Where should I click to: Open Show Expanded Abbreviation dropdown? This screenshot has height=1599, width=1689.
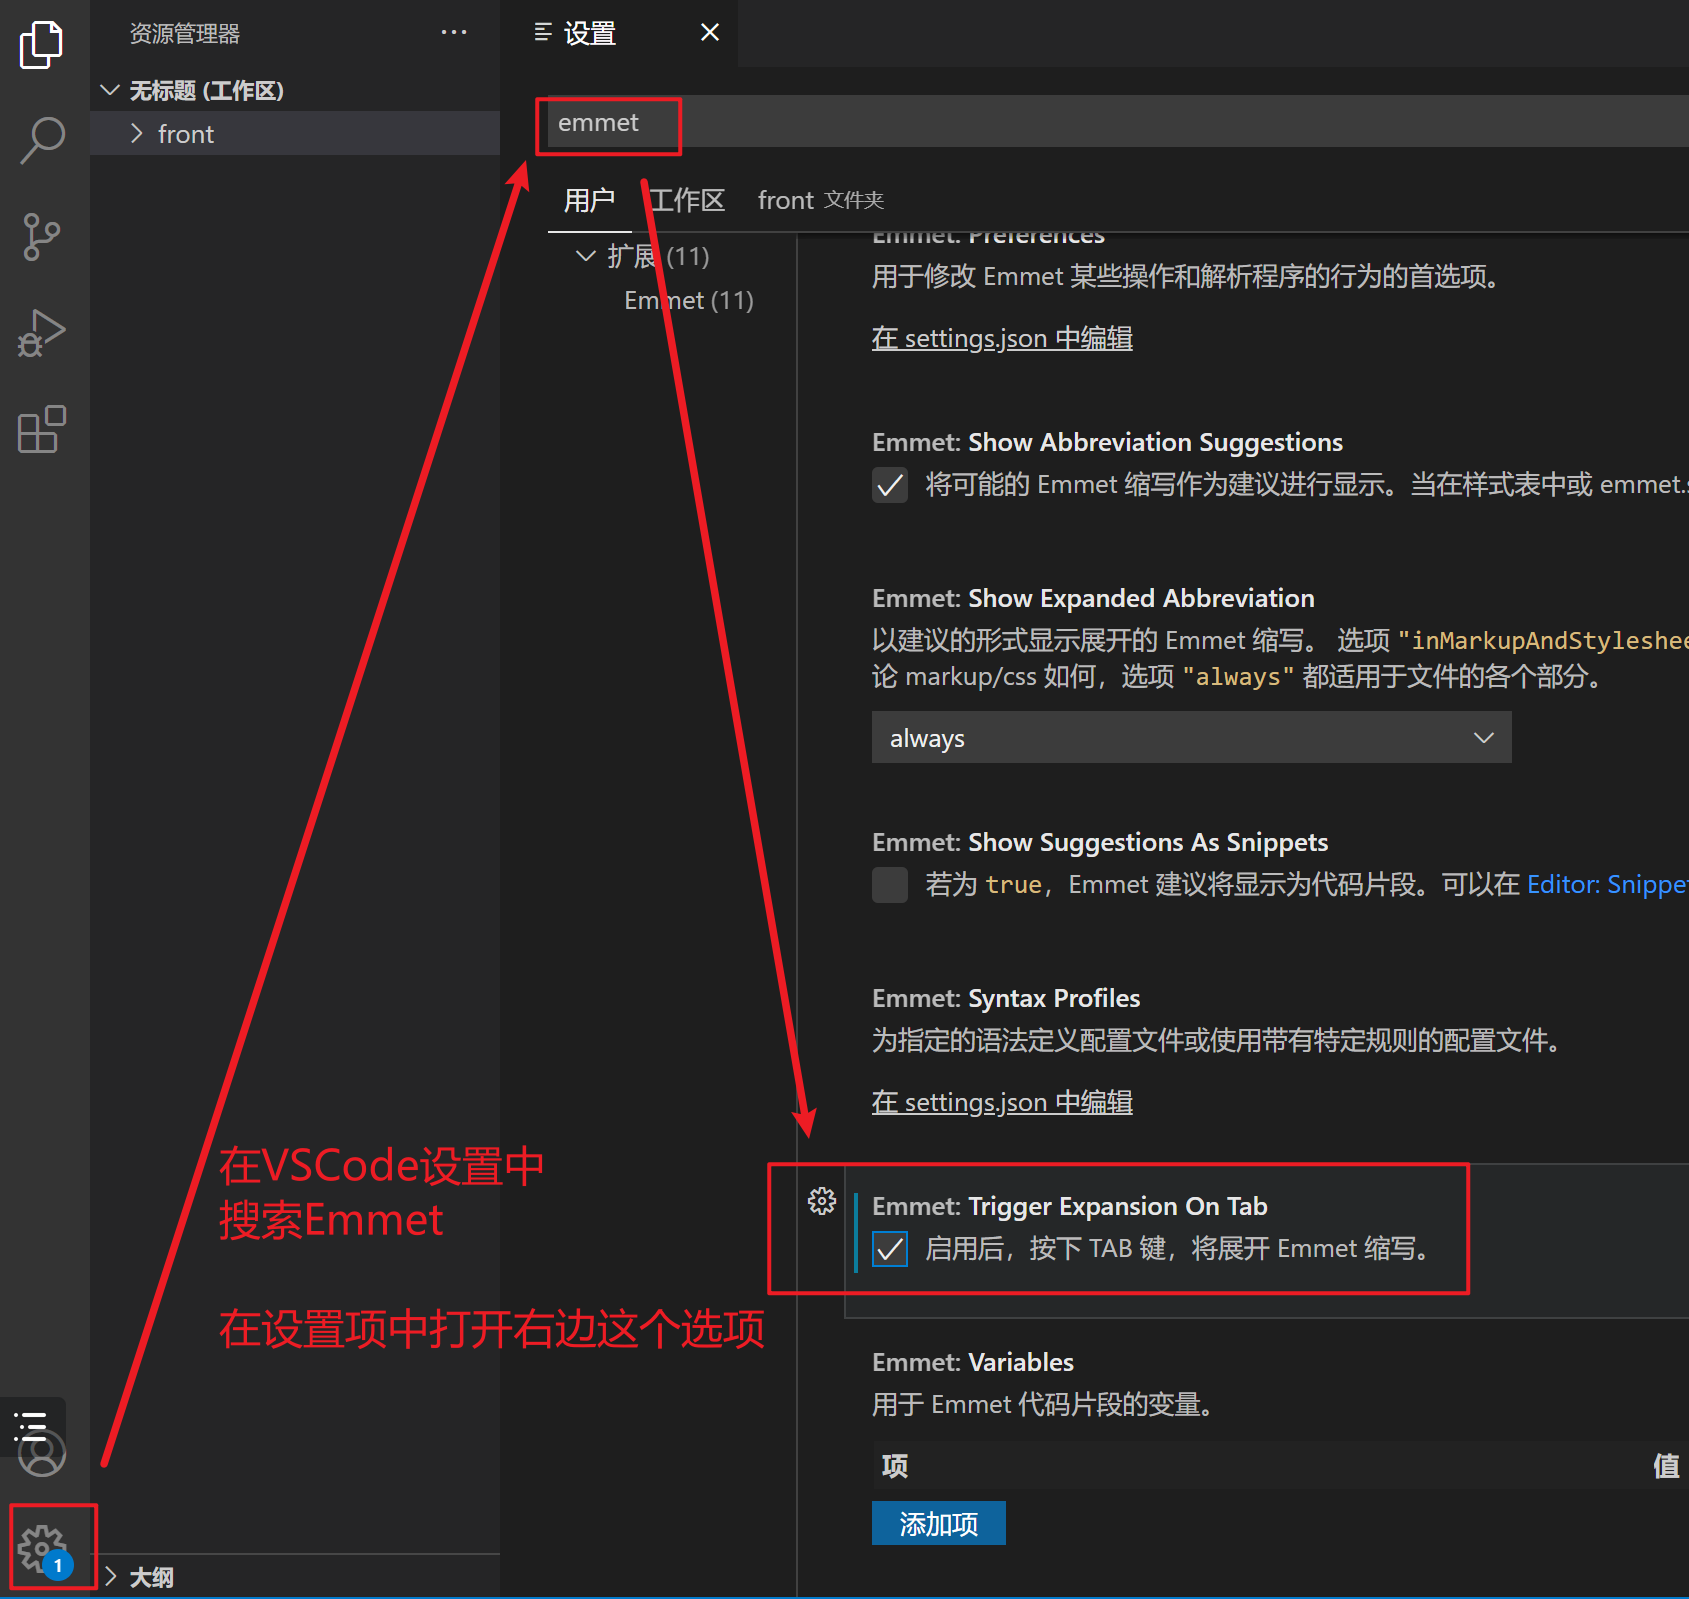click(x=1191, y=737)
